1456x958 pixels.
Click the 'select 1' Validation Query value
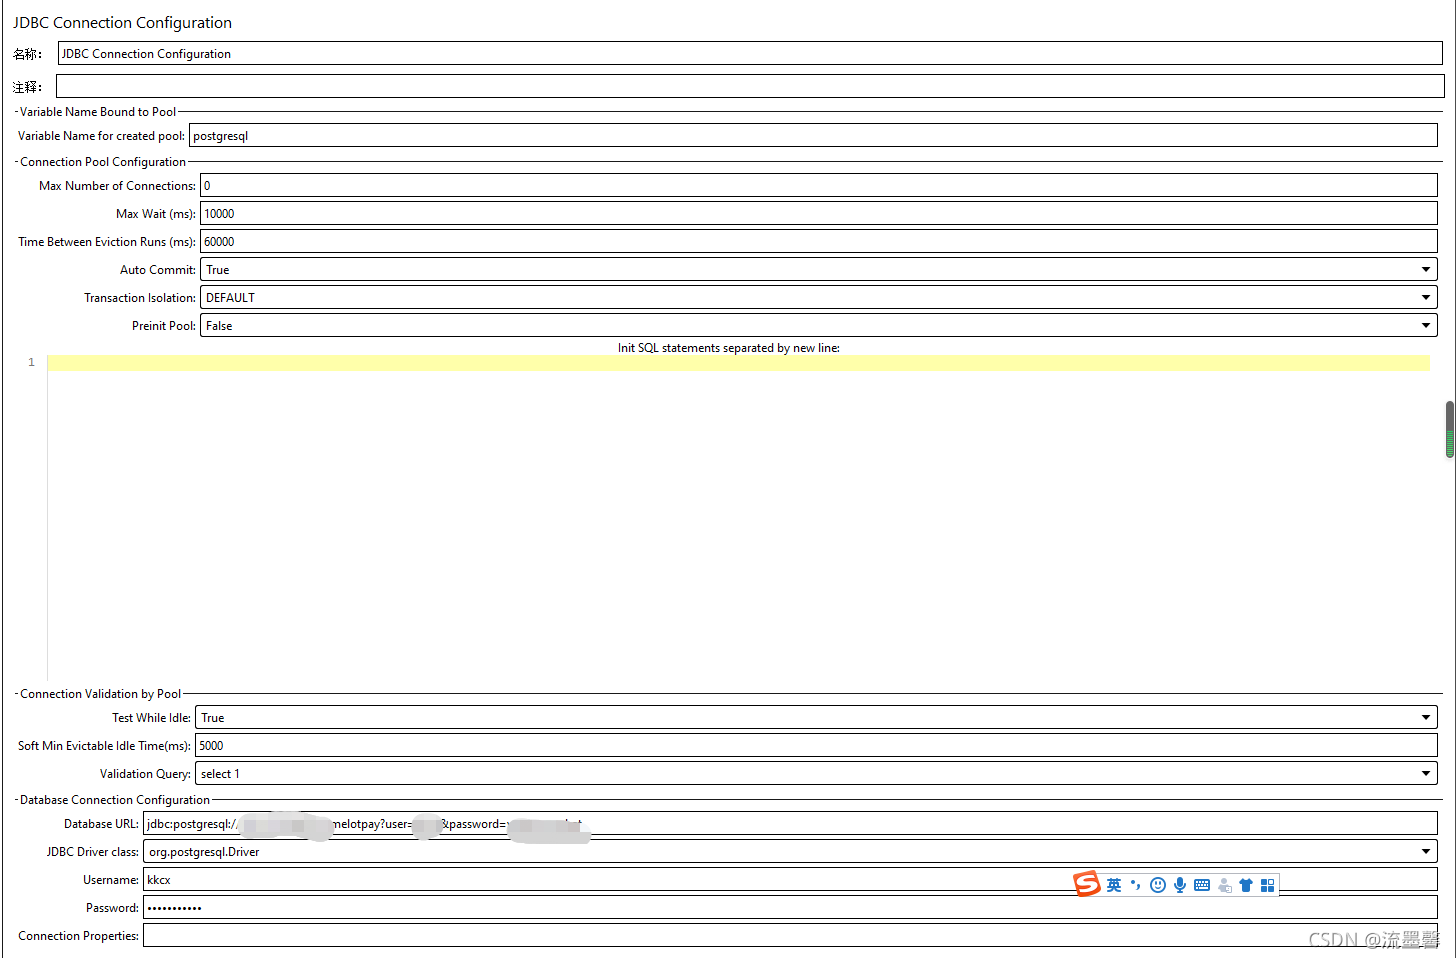coord(220,774)
